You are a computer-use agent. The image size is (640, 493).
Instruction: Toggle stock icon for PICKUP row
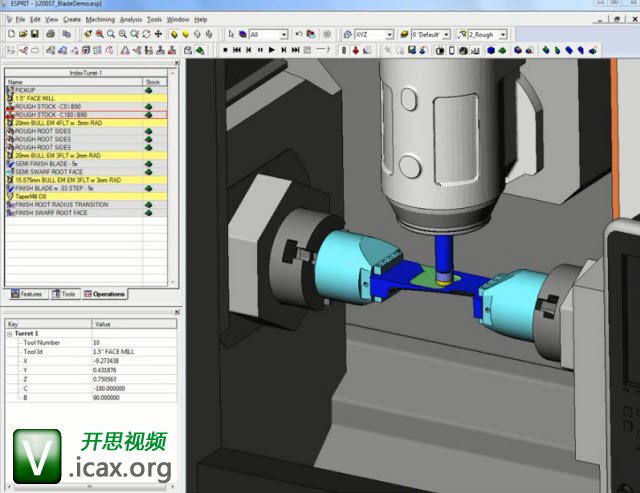[149, 90]
